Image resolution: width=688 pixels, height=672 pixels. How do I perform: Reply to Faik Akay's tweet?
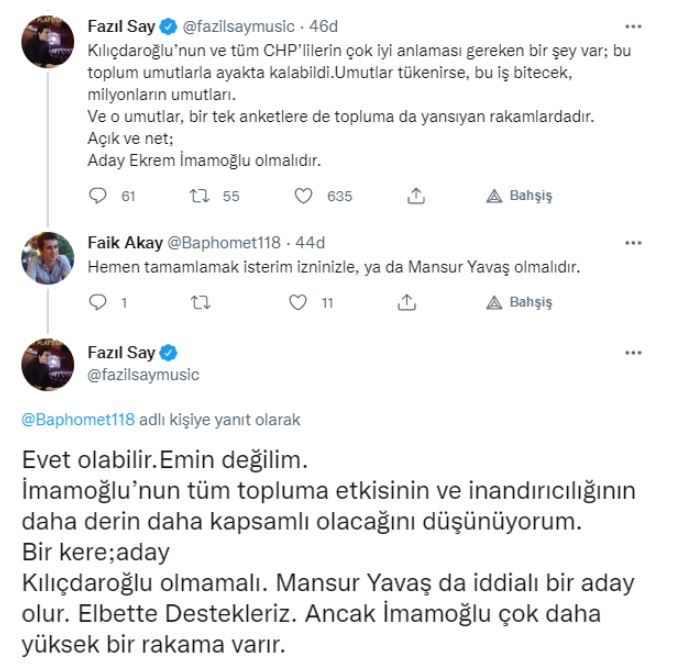click(97, 301)
